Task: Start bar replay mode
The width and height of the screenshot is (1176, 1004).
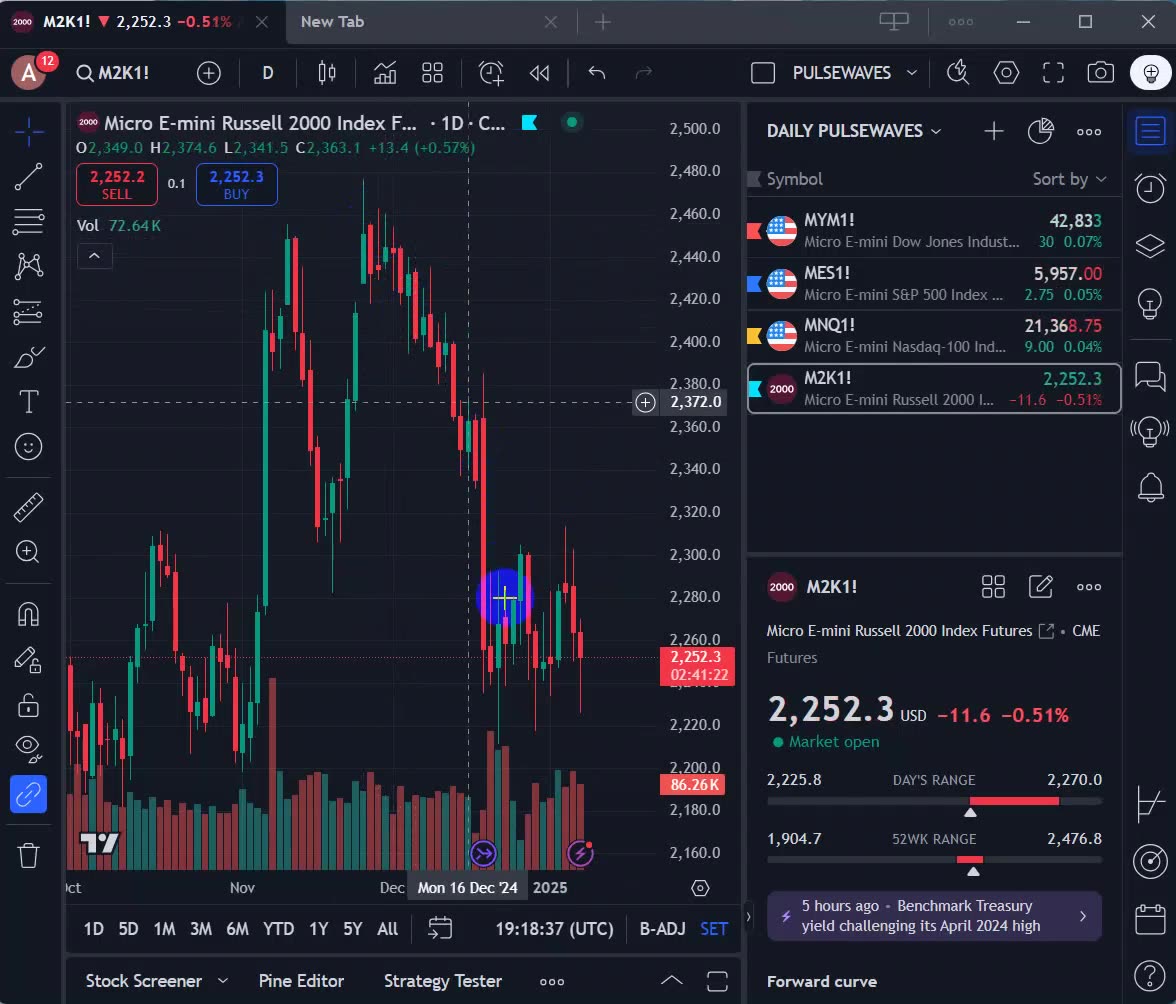Action: (x=539, y=73)
